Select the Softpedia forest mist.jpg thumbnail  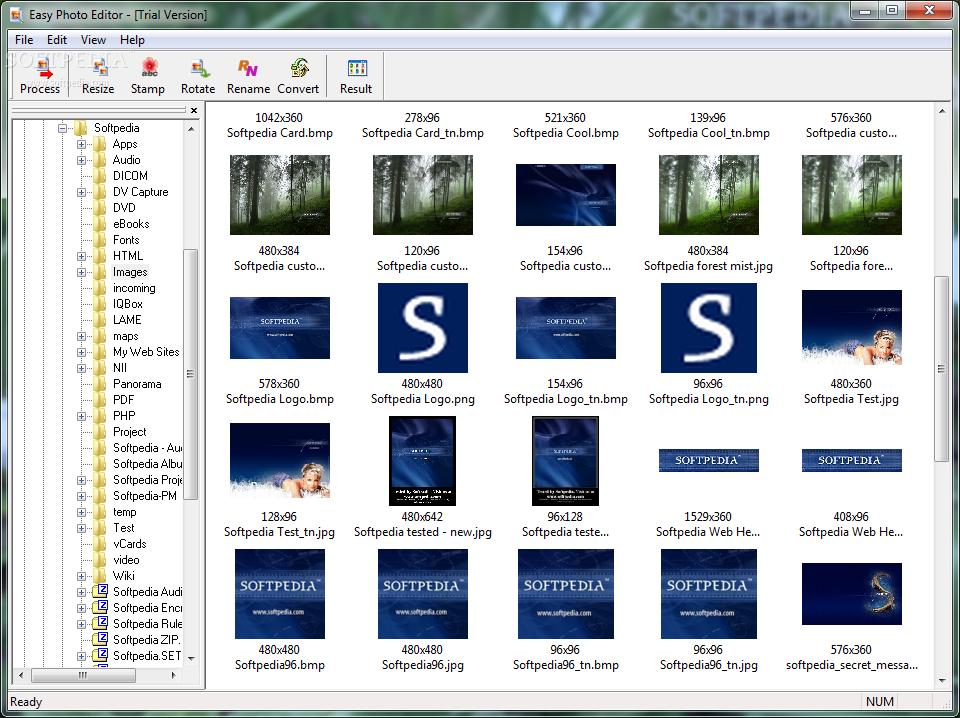(x=708, y=195)
